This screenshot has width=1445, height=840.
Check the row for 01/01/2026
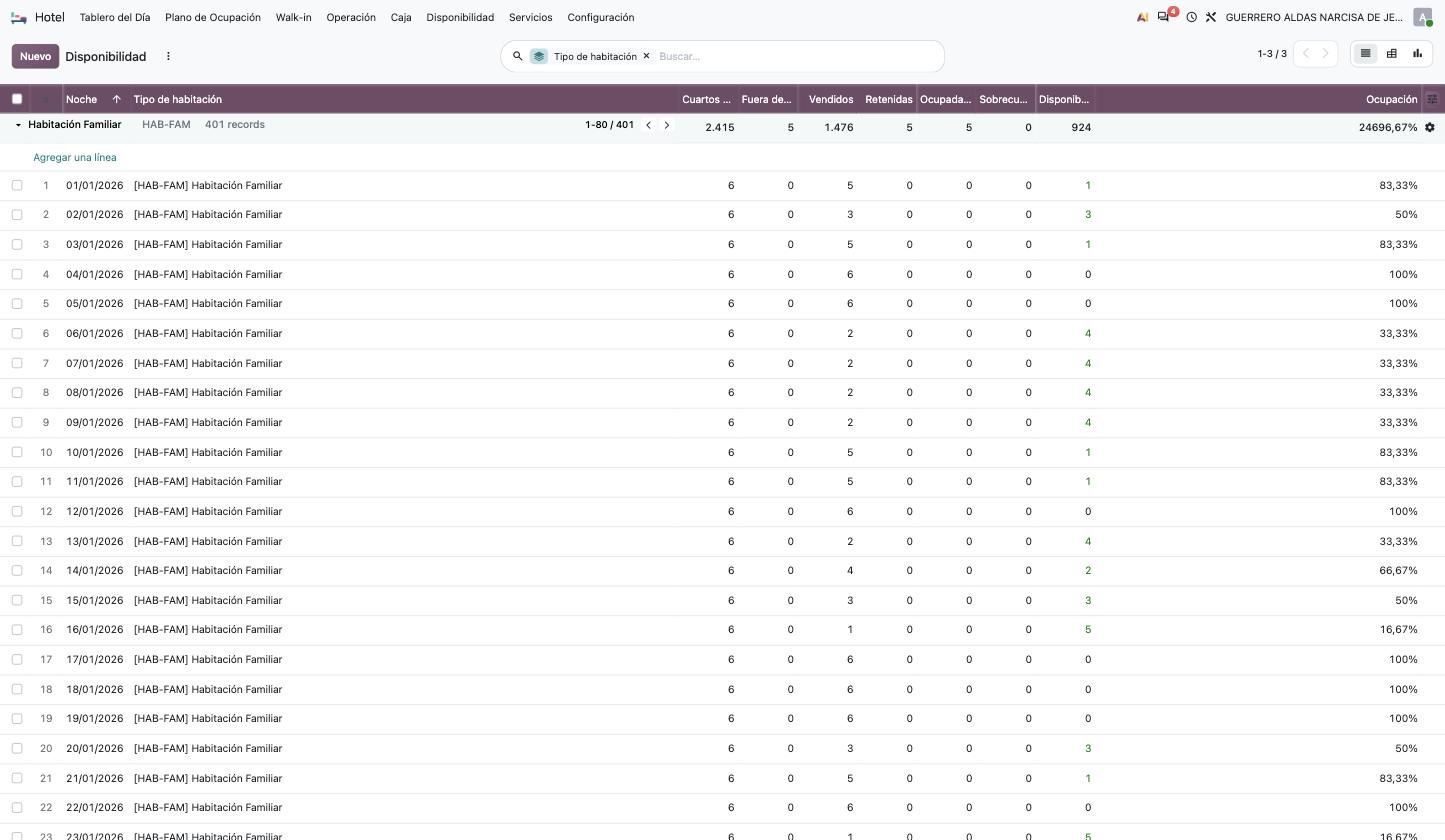[17, 185]
